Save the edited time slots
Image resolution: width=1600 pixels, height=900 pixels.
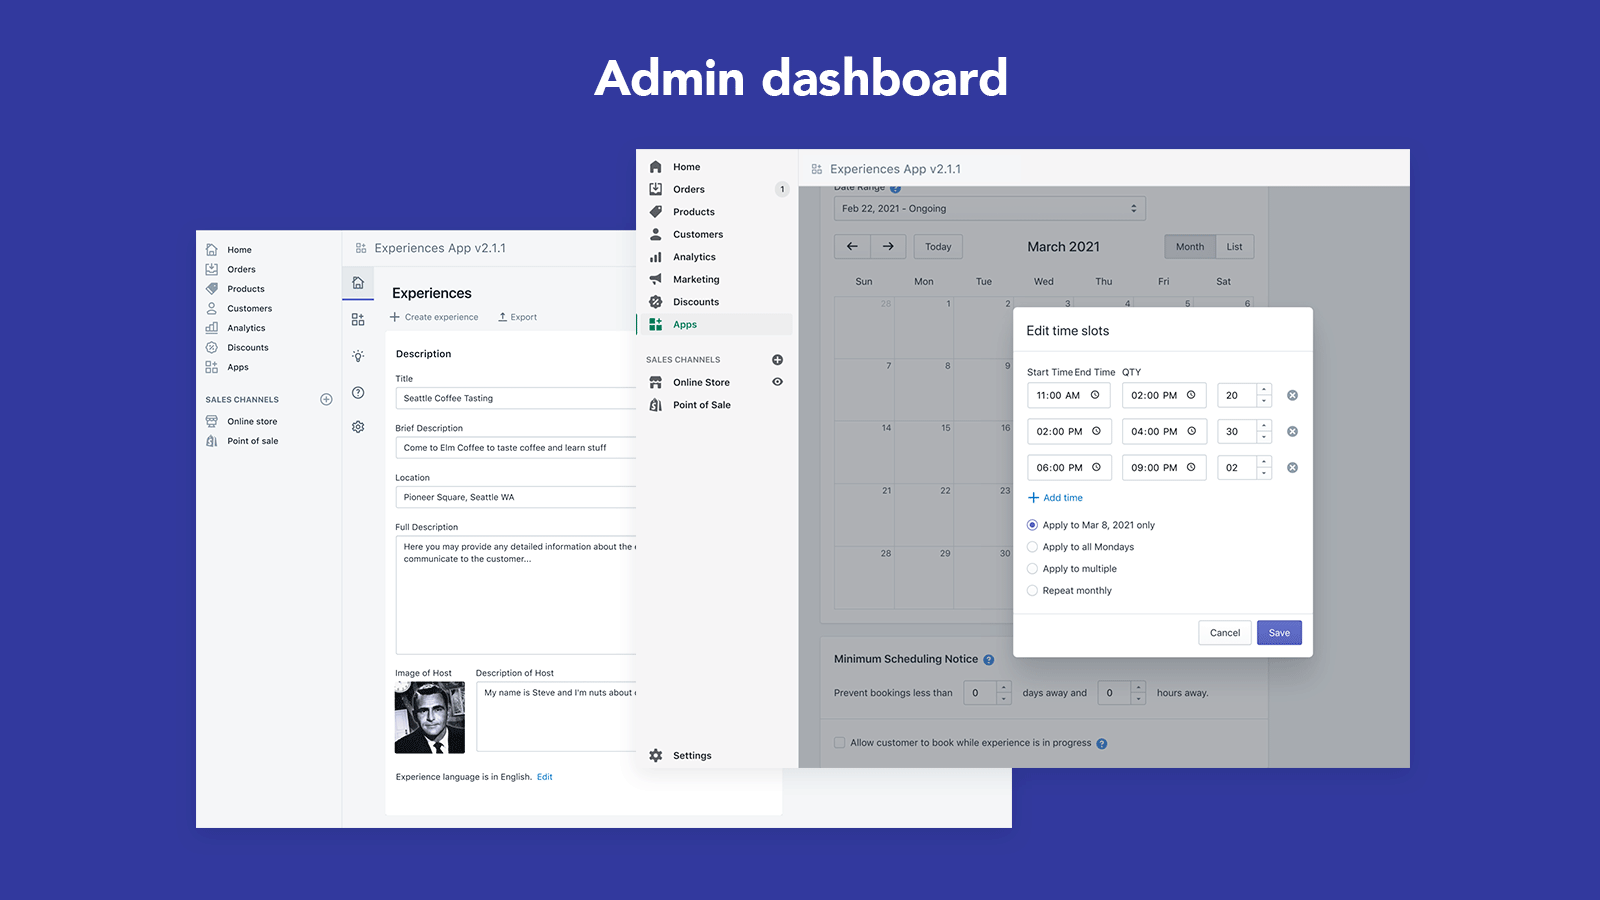point(1279,632)
